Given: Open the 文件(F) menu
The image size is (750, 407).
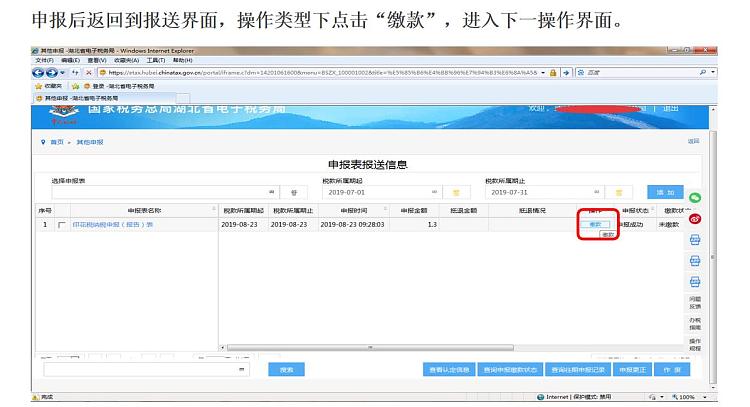Looking at the screenshot, I should (x=44, y=60).
